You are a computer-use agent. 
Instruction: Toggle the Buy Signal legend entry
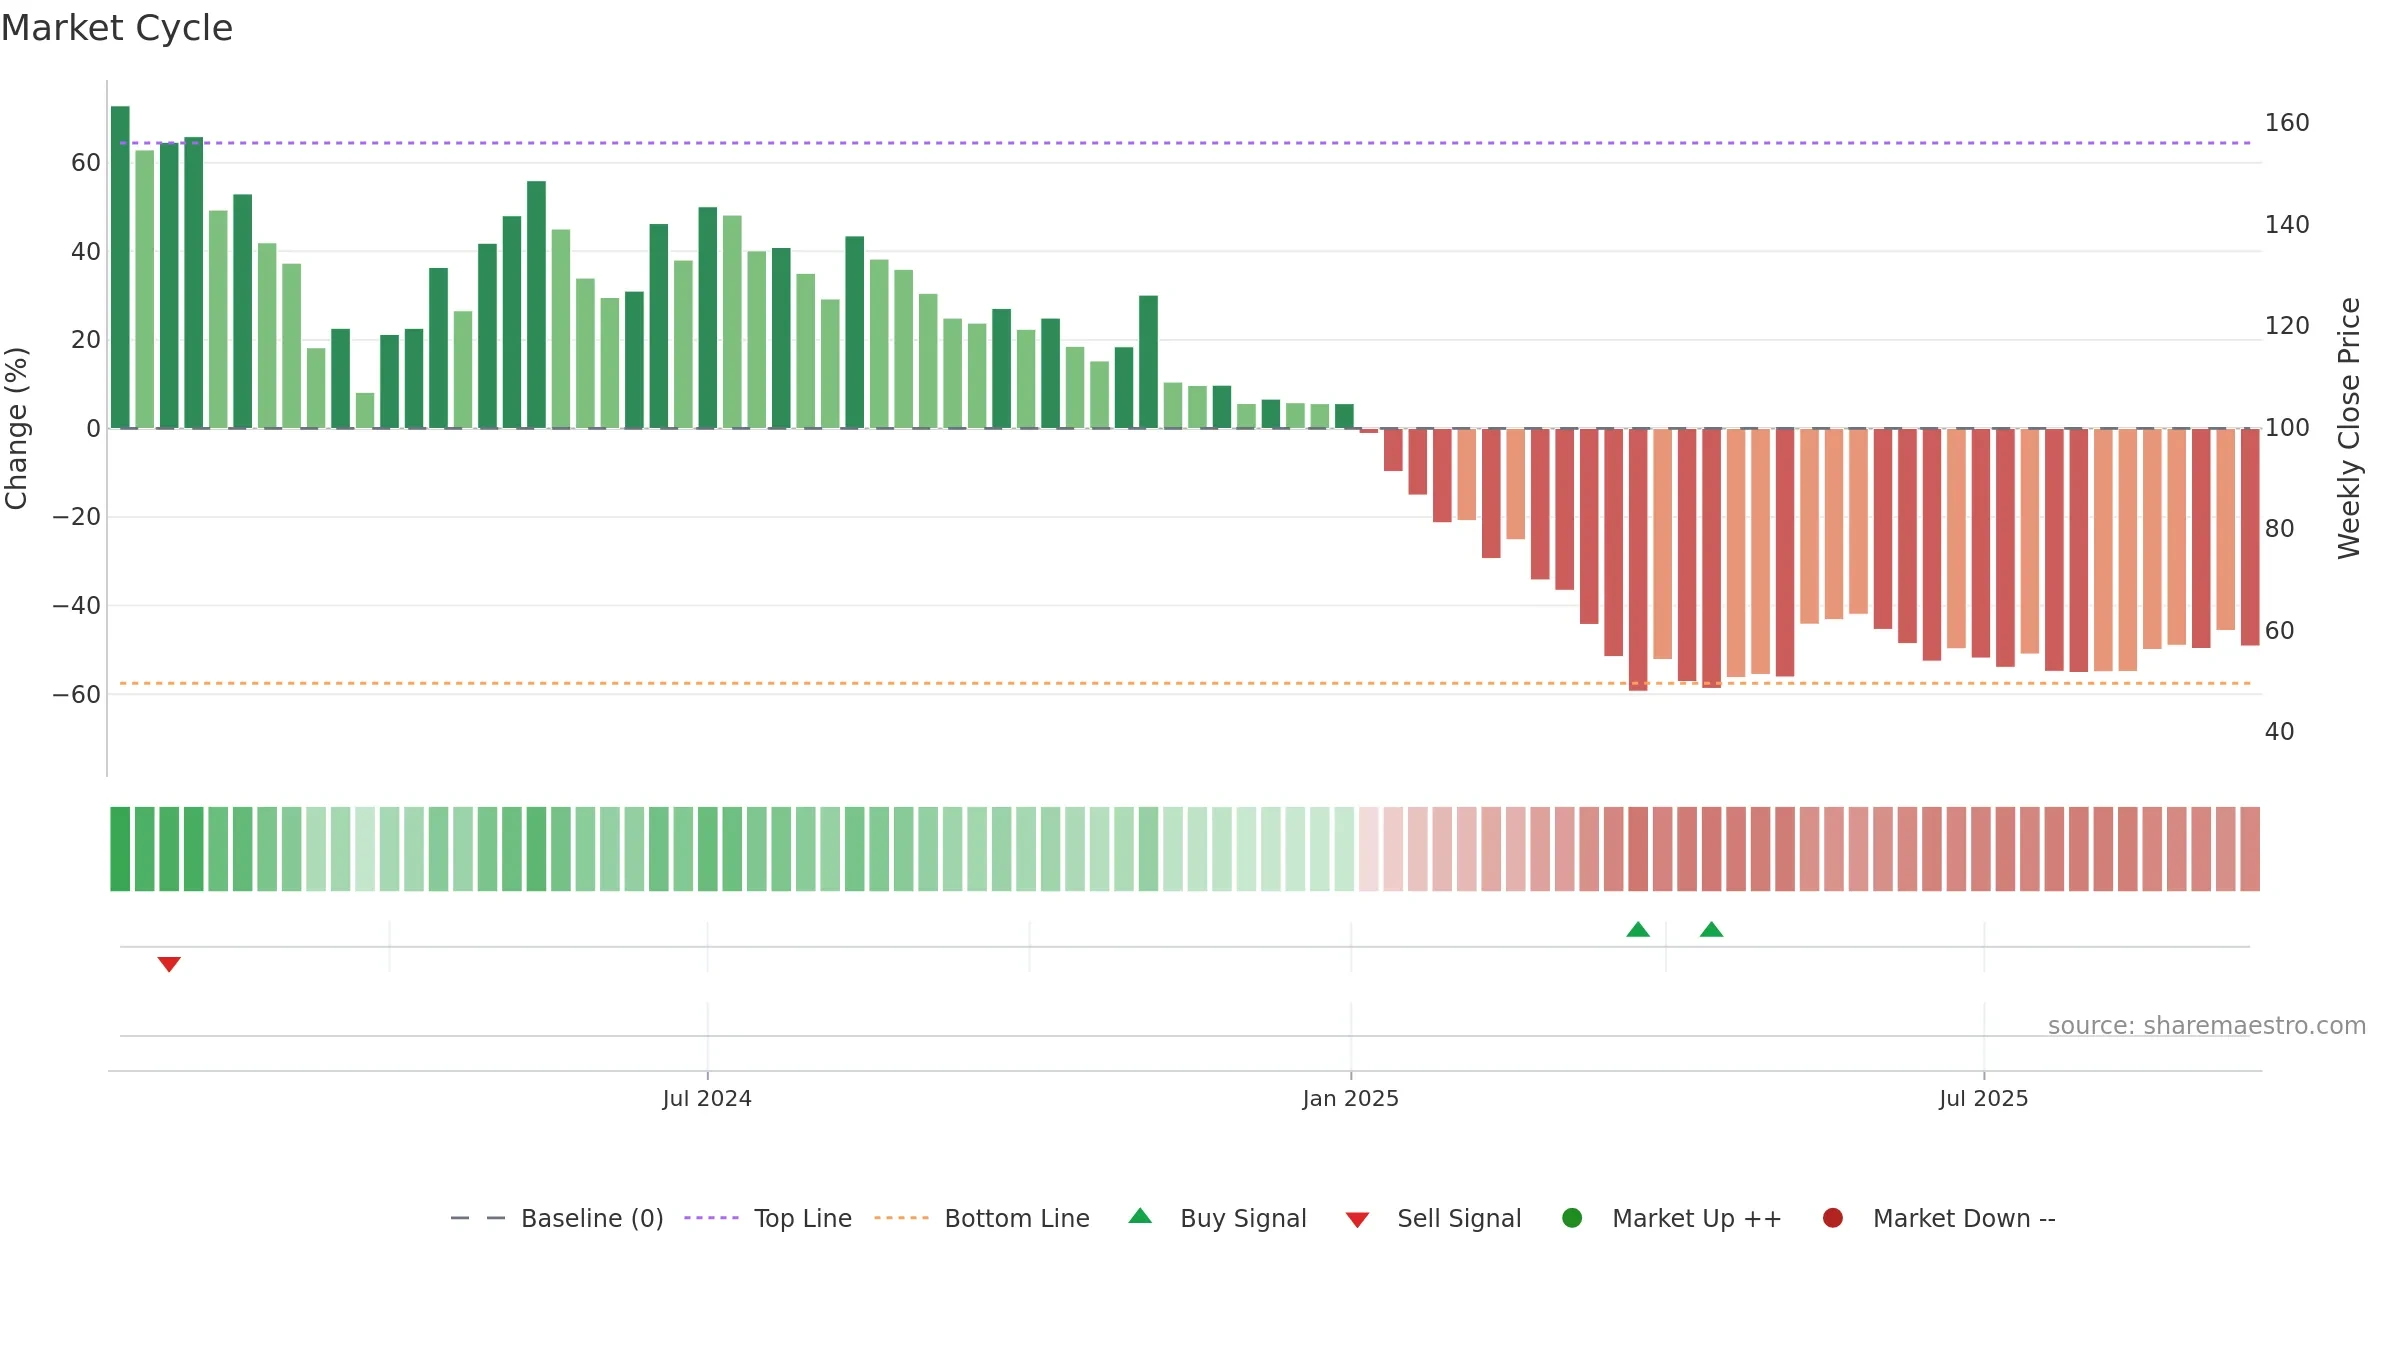pos(1217,1218)
